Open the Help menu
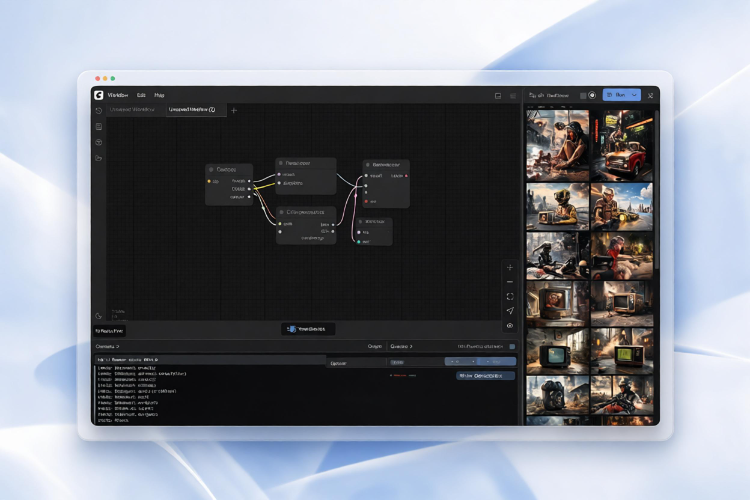The height and width of the screenshot is (500, 750). click(x=159, y=95)
